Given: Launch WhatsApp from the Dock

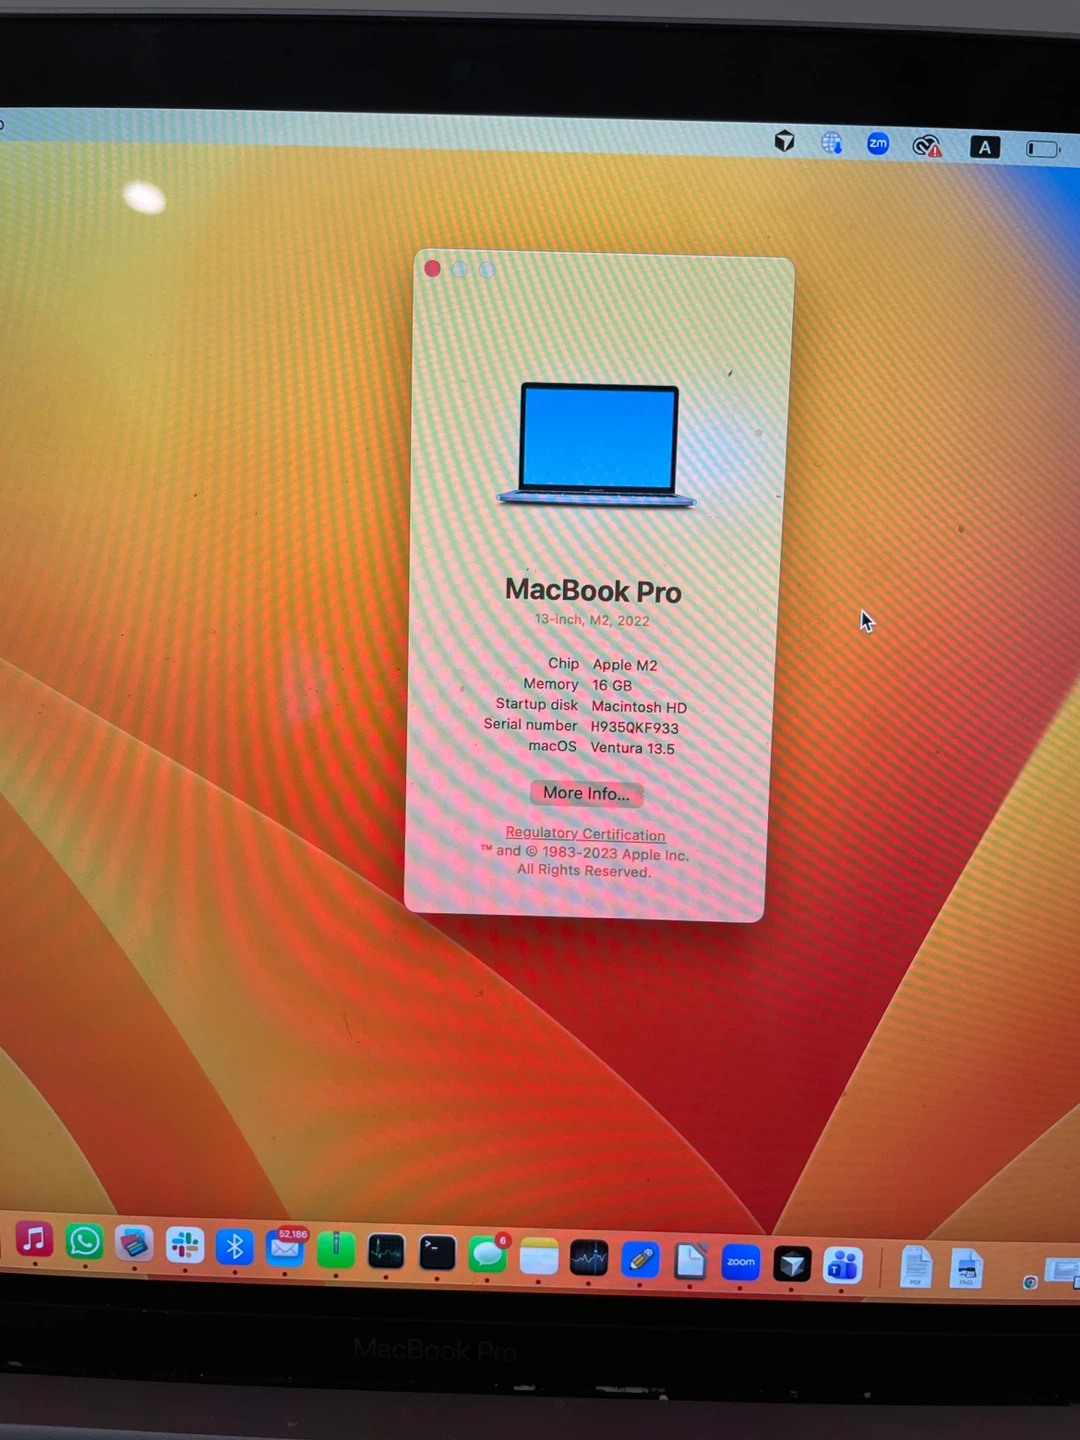Looking at the screenshot, I should click(85, 1242).
